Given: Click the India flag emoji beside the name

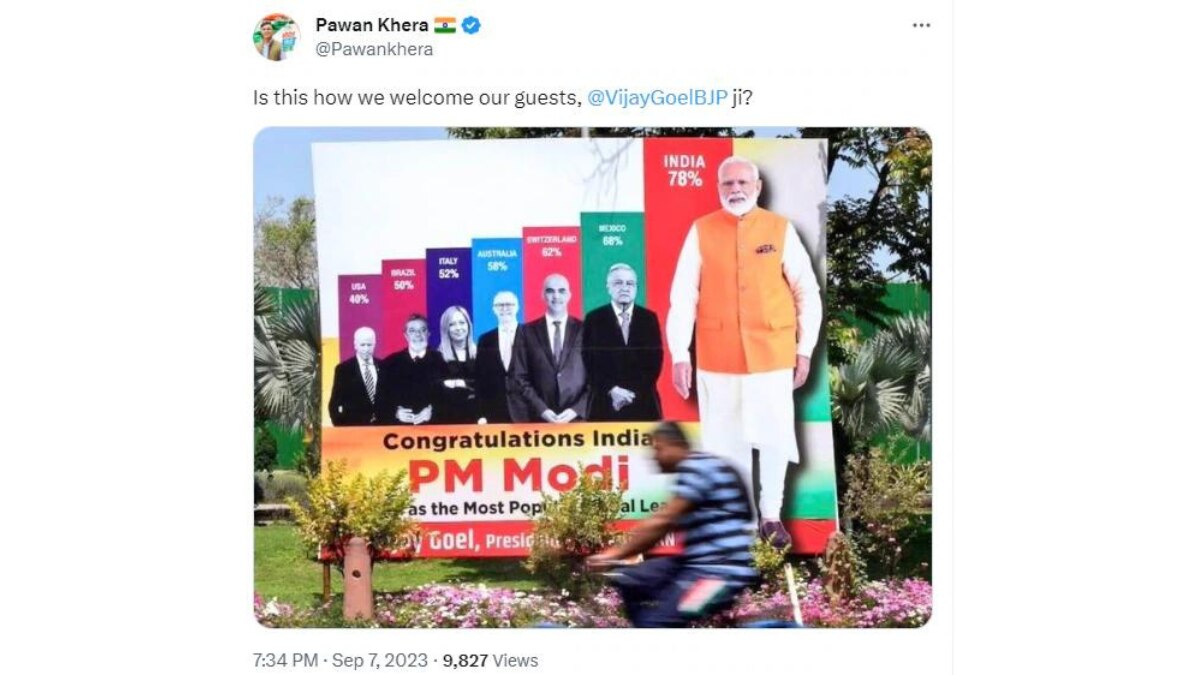Looking at the screenshot, I should (445, 25).
